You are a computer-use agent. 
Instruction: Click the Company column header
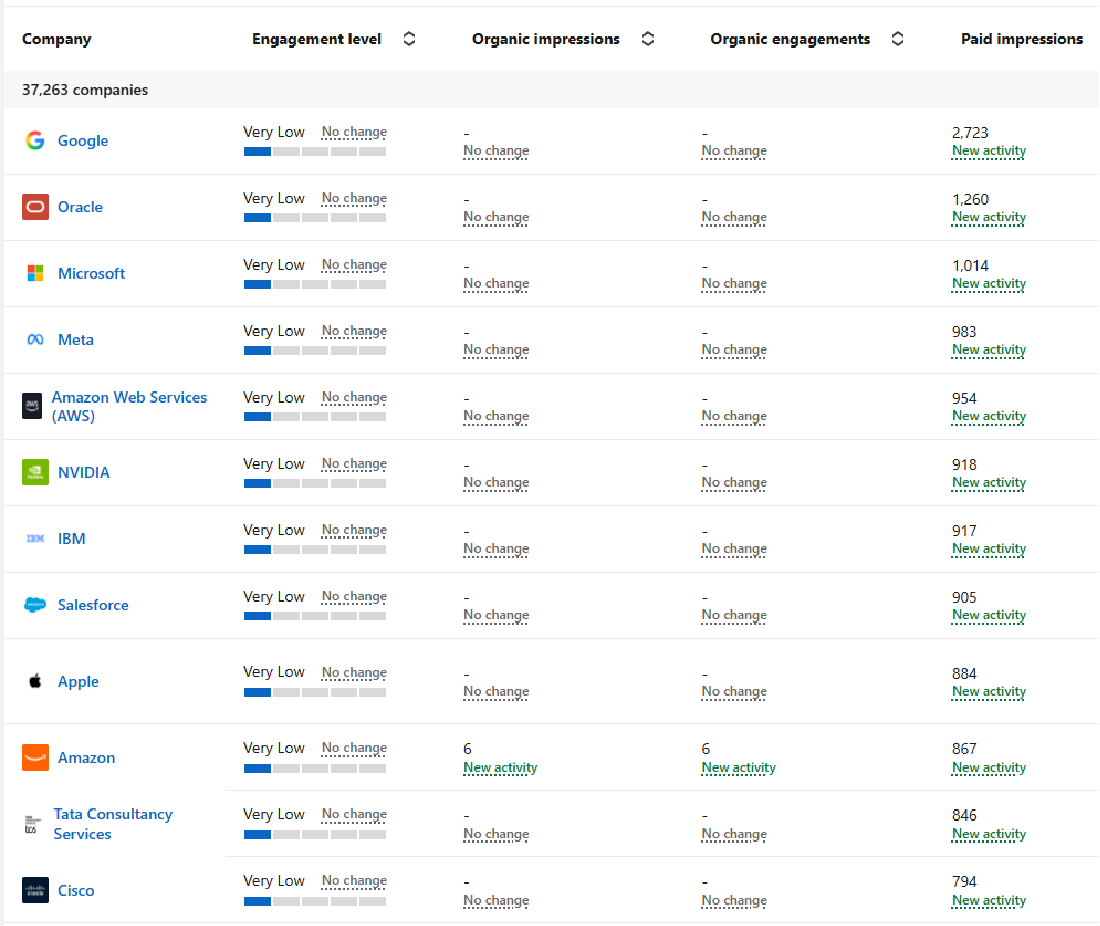pos(56,39)
